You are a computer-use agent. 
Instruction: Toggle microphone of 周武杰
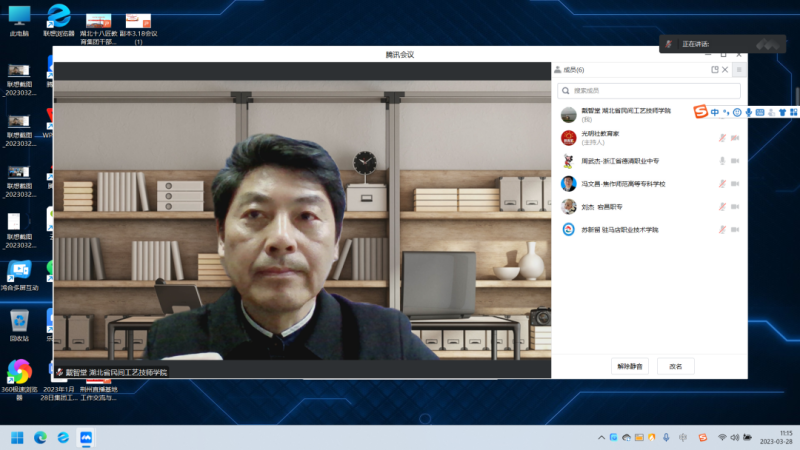[722, 161]
